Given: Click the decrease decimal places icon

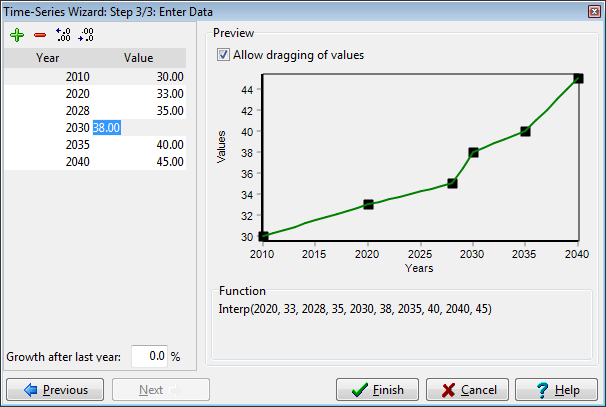Looking at the screenshot, I should tap(86, 35).
